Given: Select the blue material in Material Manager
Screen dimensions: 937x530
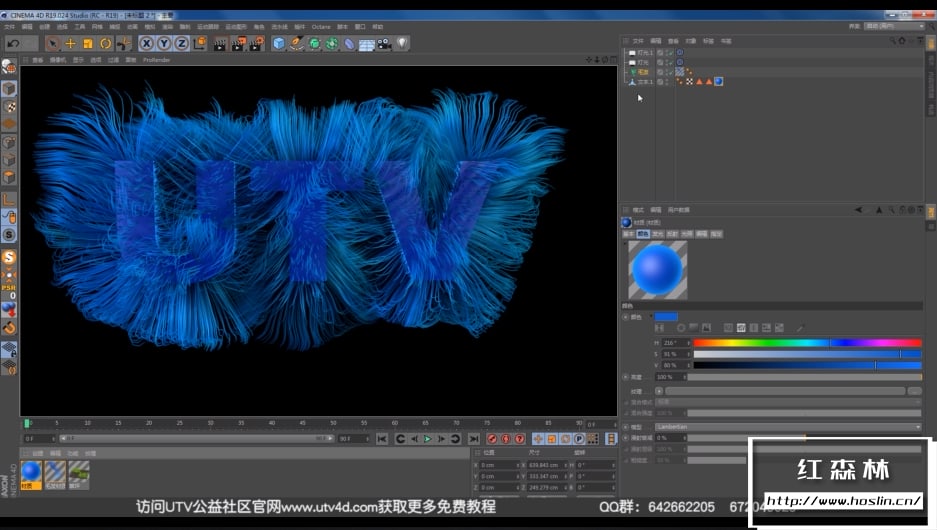Looking at the screenshot, I should pyautogui.click(x=31, y=475).
